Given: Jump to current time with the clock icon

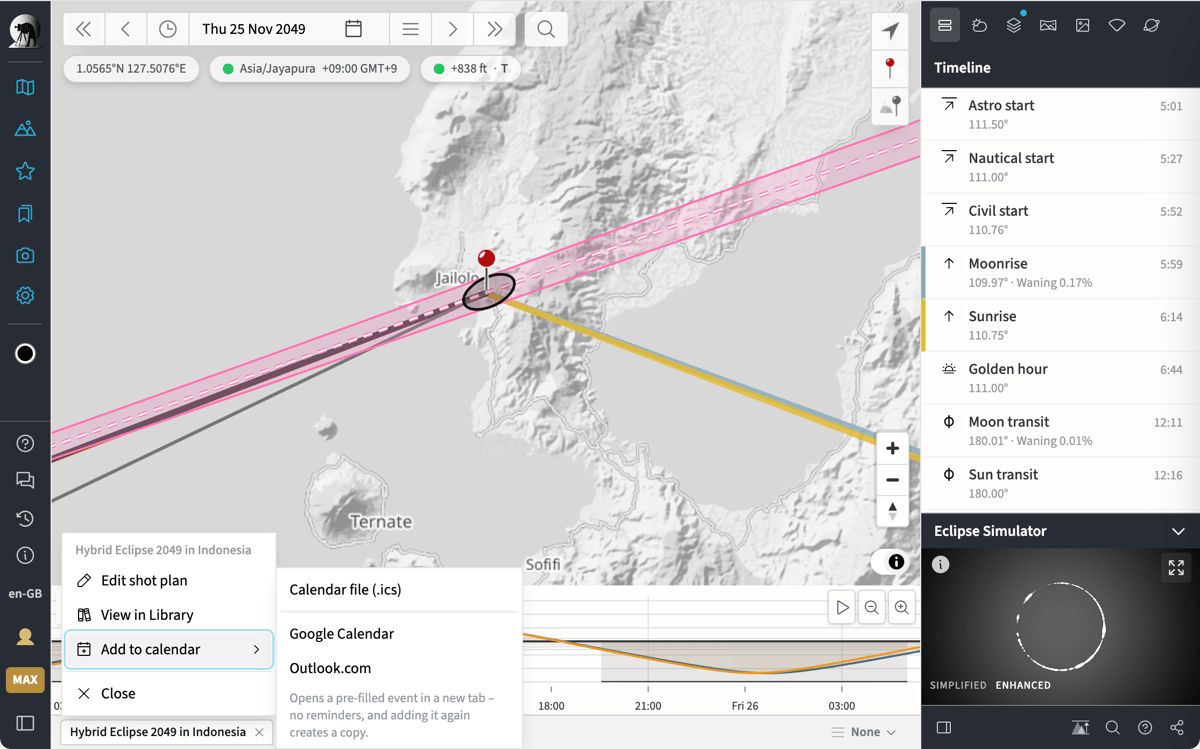Looking at the screenshot, I should click(x=168, y=29).
